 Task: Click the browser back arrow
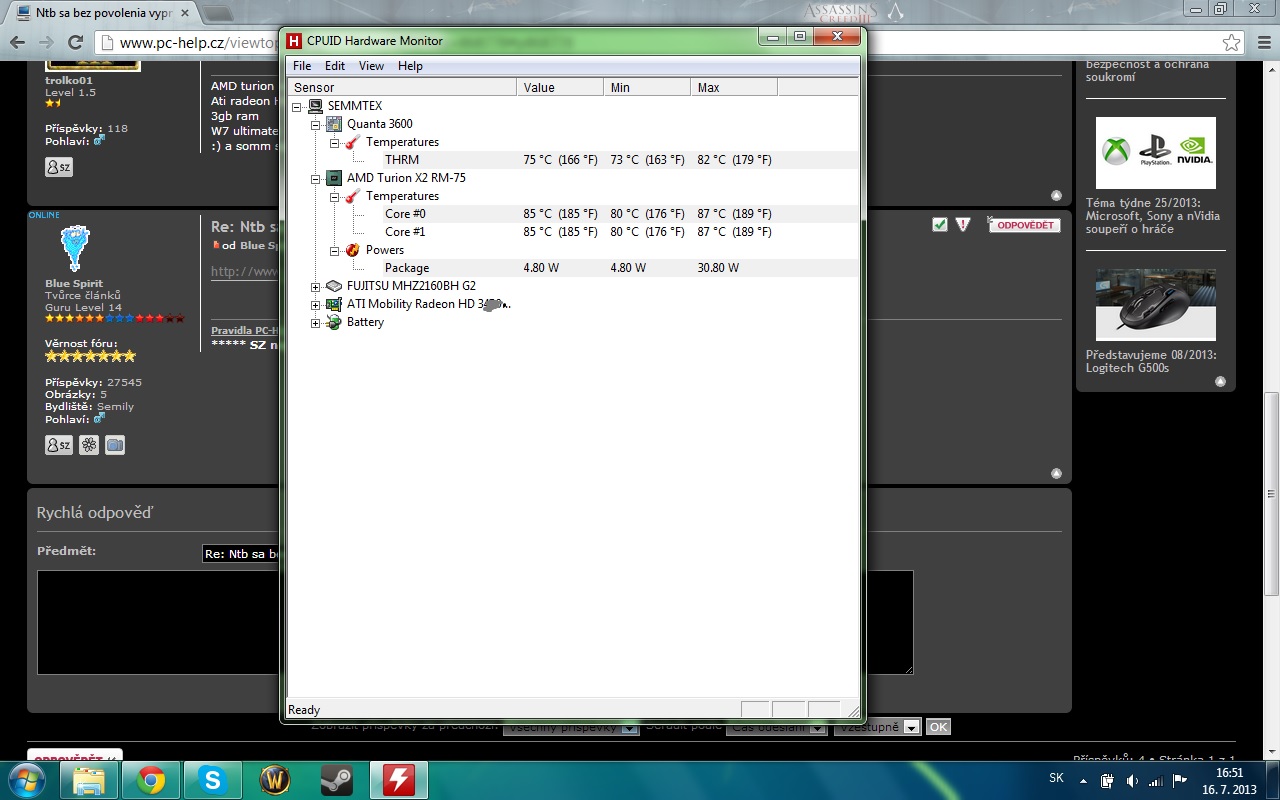pyautogui.click(x=17, y=43)
